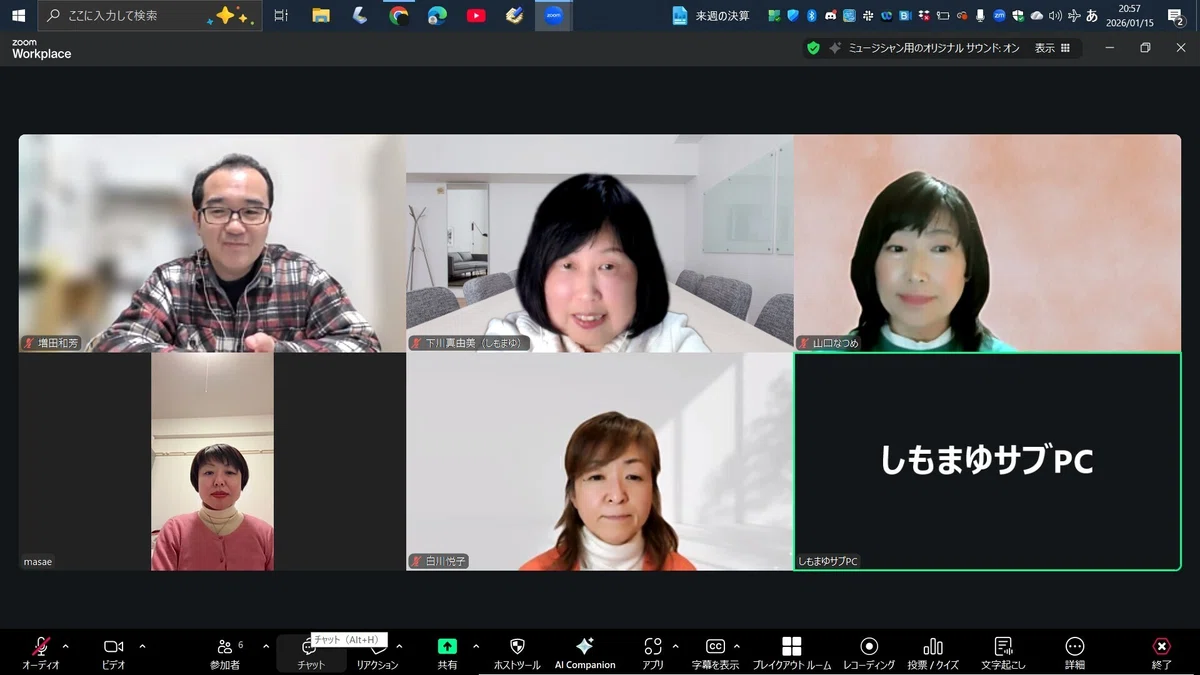Select 山口なつめ's video tile
The width and height of the screenshot is (1200, 675).
[987, 243]
